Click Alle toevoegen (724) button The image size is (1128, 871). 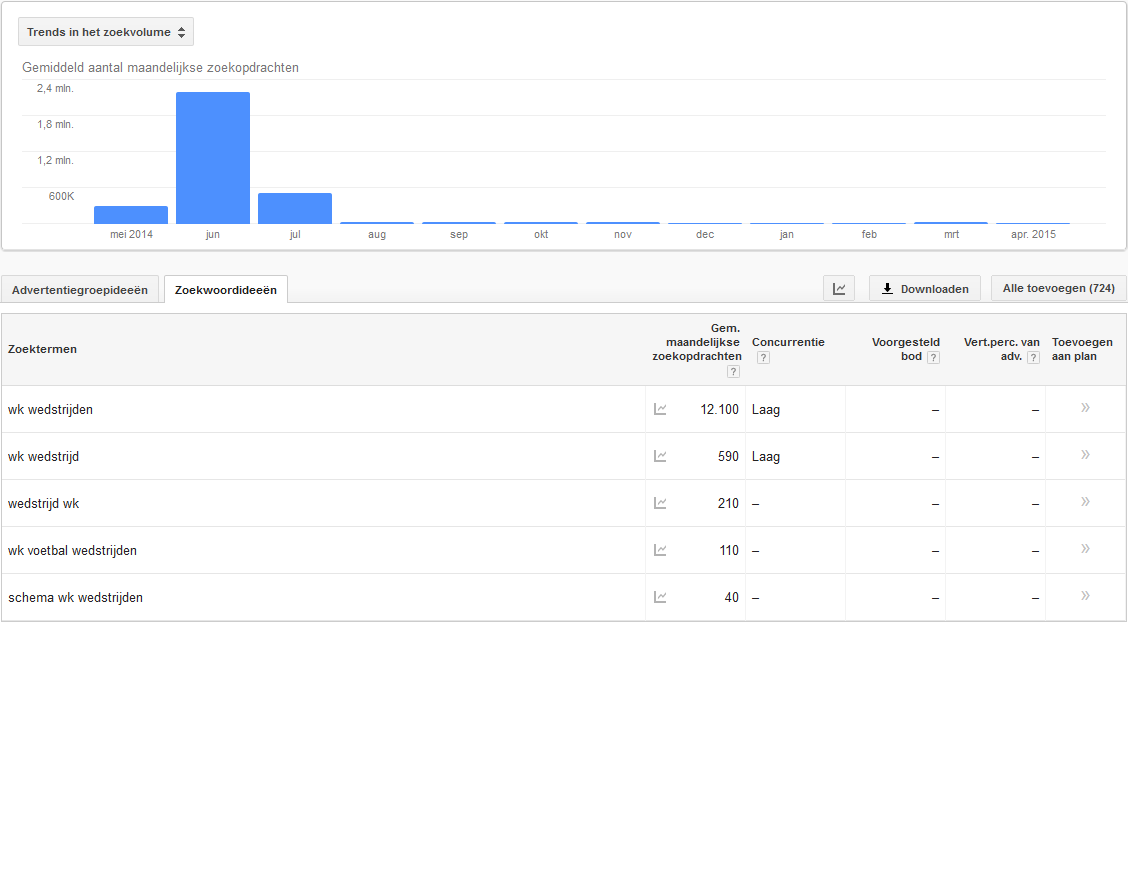1058,288
